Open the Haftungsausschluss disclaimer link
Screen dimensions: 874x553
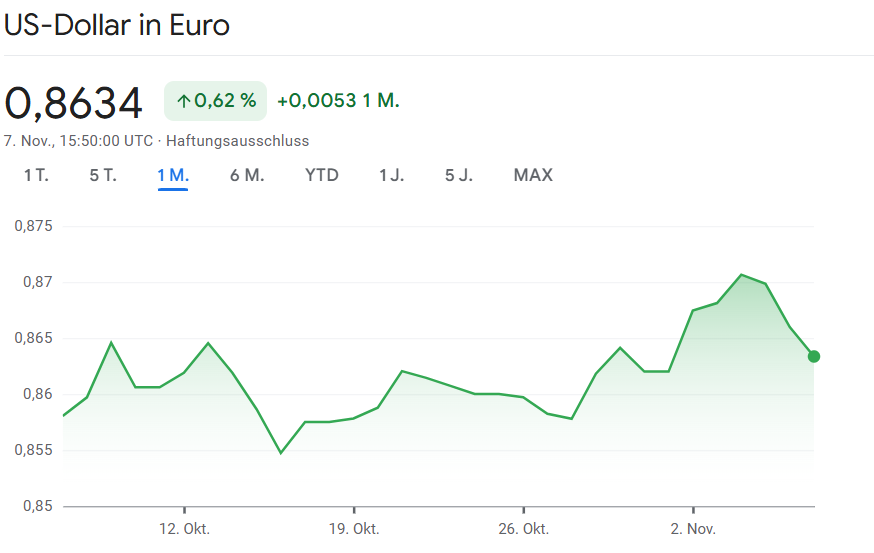tap(237, 141)
